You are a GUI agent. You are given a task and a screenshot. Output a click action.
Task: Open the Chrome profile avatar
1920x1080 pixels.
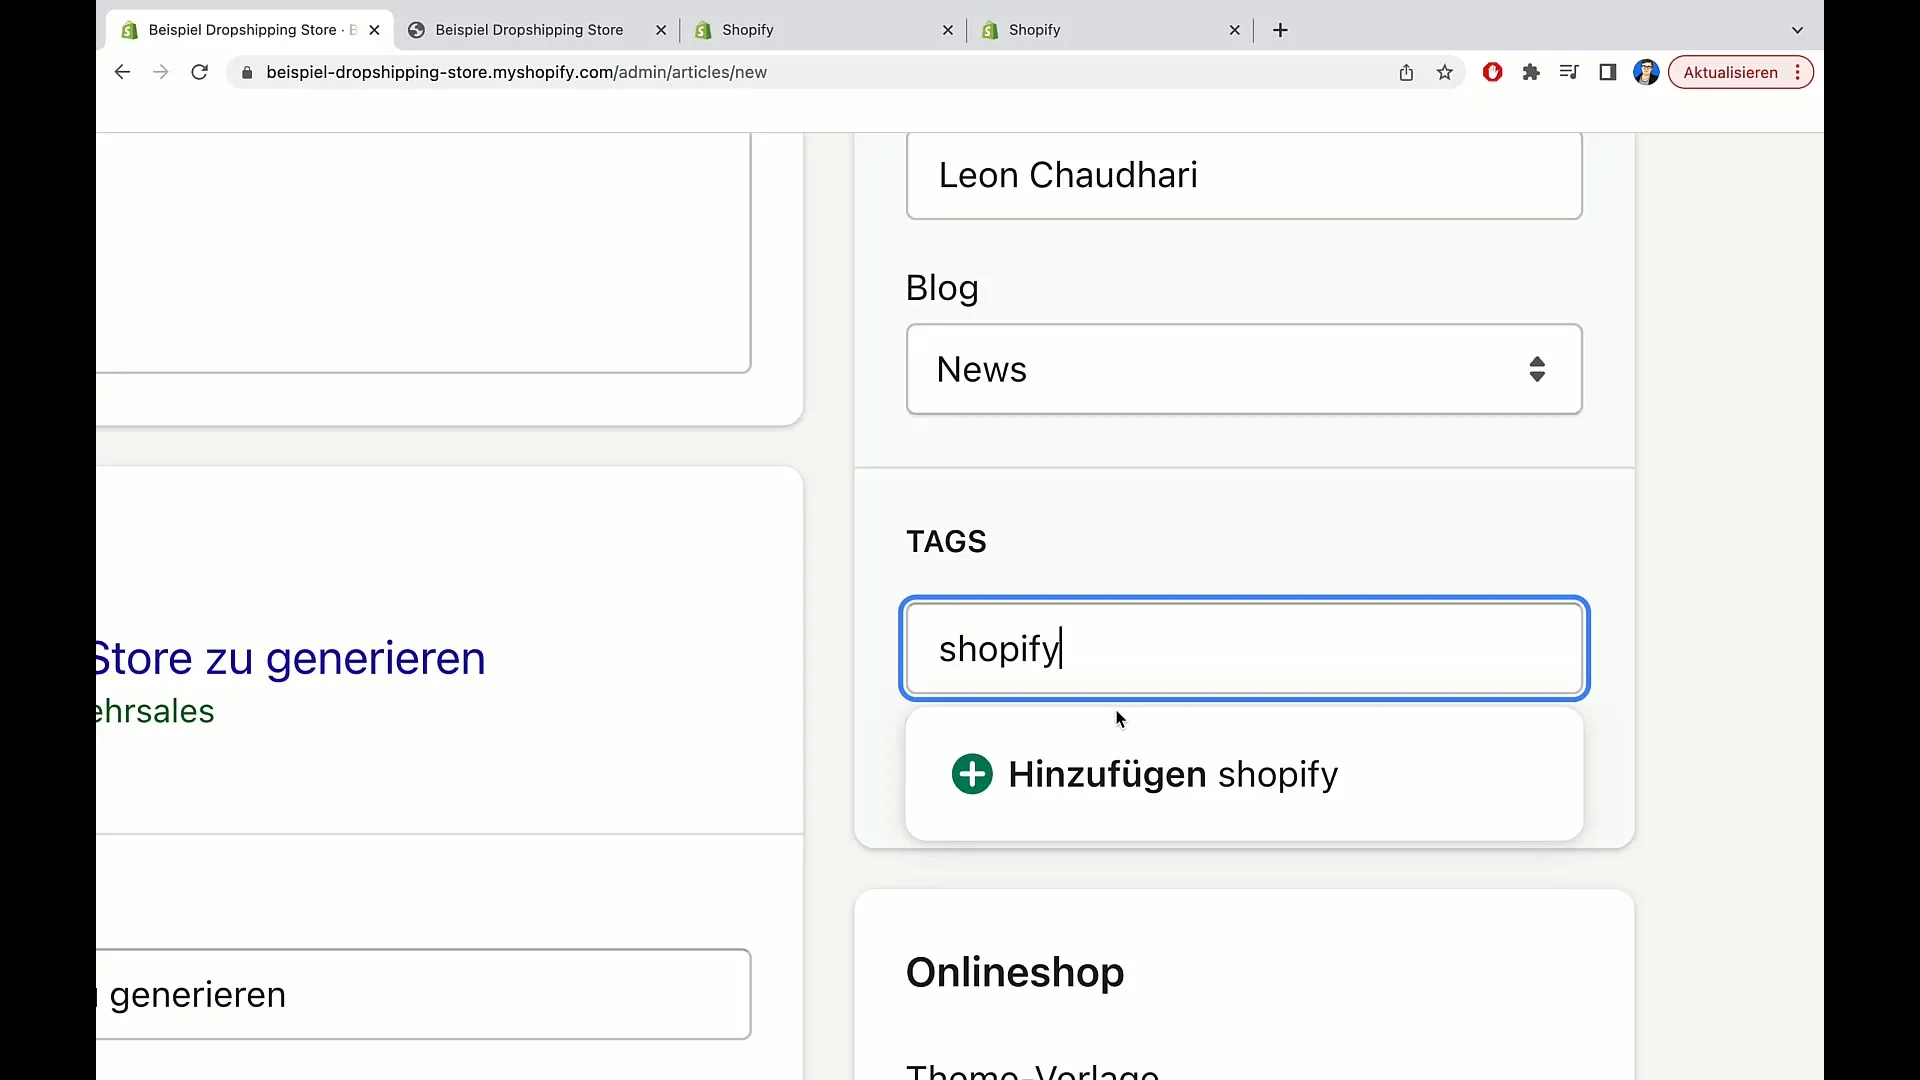[x=1645, y=72]
